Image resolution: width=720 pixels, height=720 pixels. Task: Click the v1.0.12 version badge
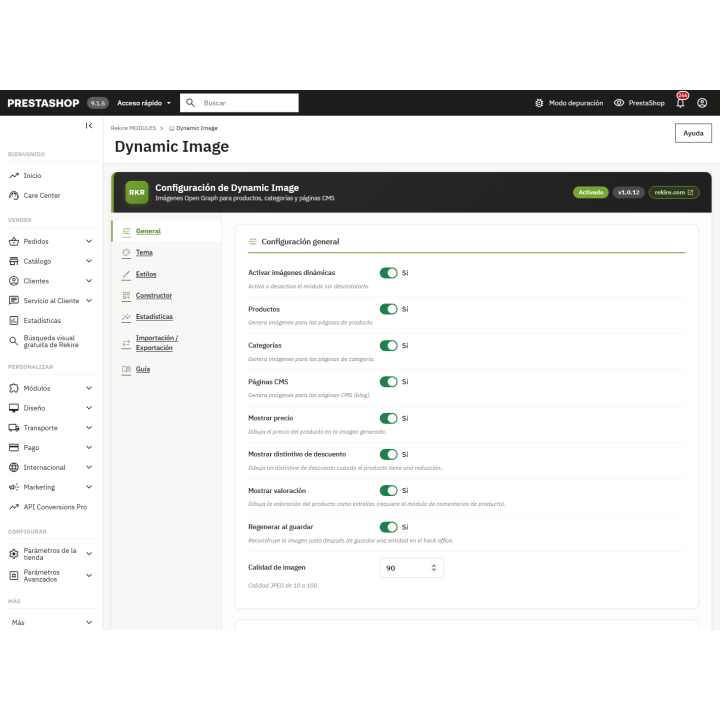(x=629, y=192)
